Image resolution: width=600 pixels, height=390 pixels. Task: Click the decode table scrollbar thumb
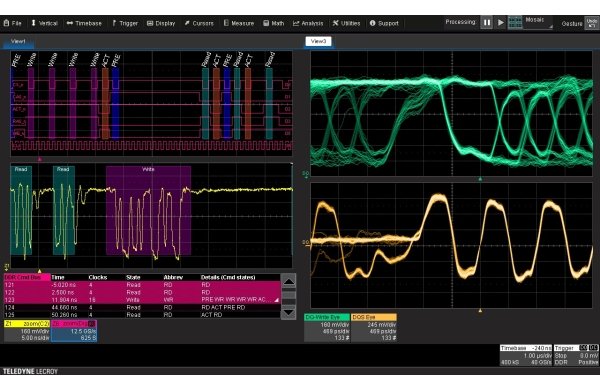(x=289, y=295)
